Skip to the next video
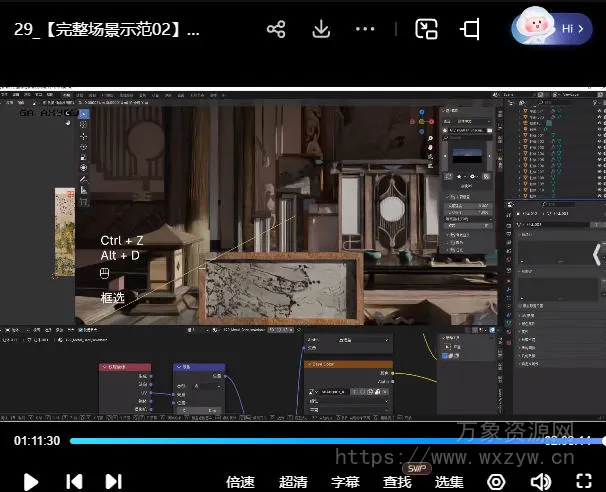Image resolution: width=606 pixels, height=492 pixels. [113, 481]
